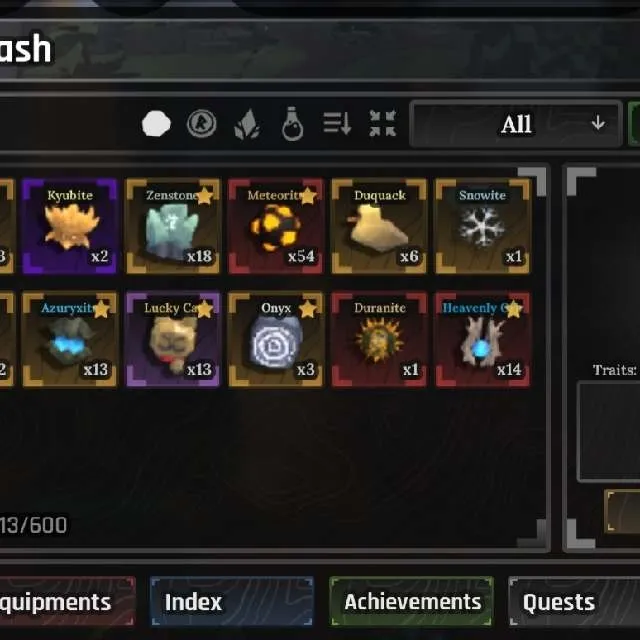640x640 pixels.
Task: Toggle favorite star on Zenstone
Action: 204,196
